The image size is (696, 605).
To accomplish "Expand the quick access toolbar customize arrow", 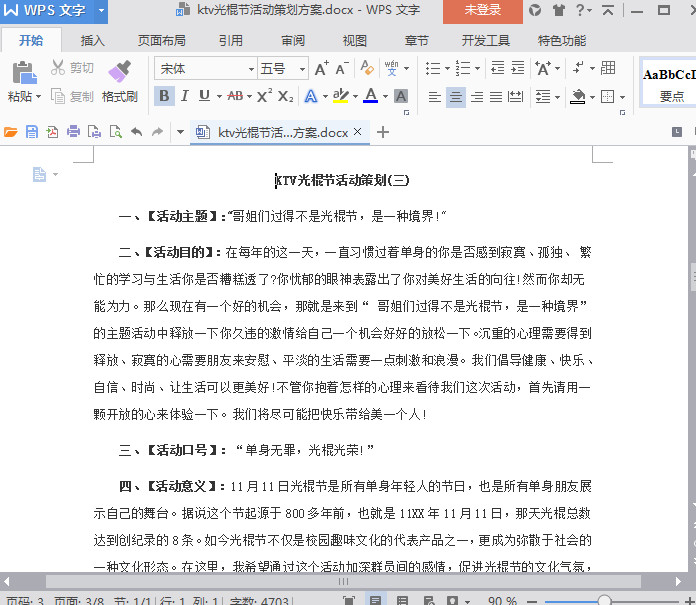I will click(180, 132).
